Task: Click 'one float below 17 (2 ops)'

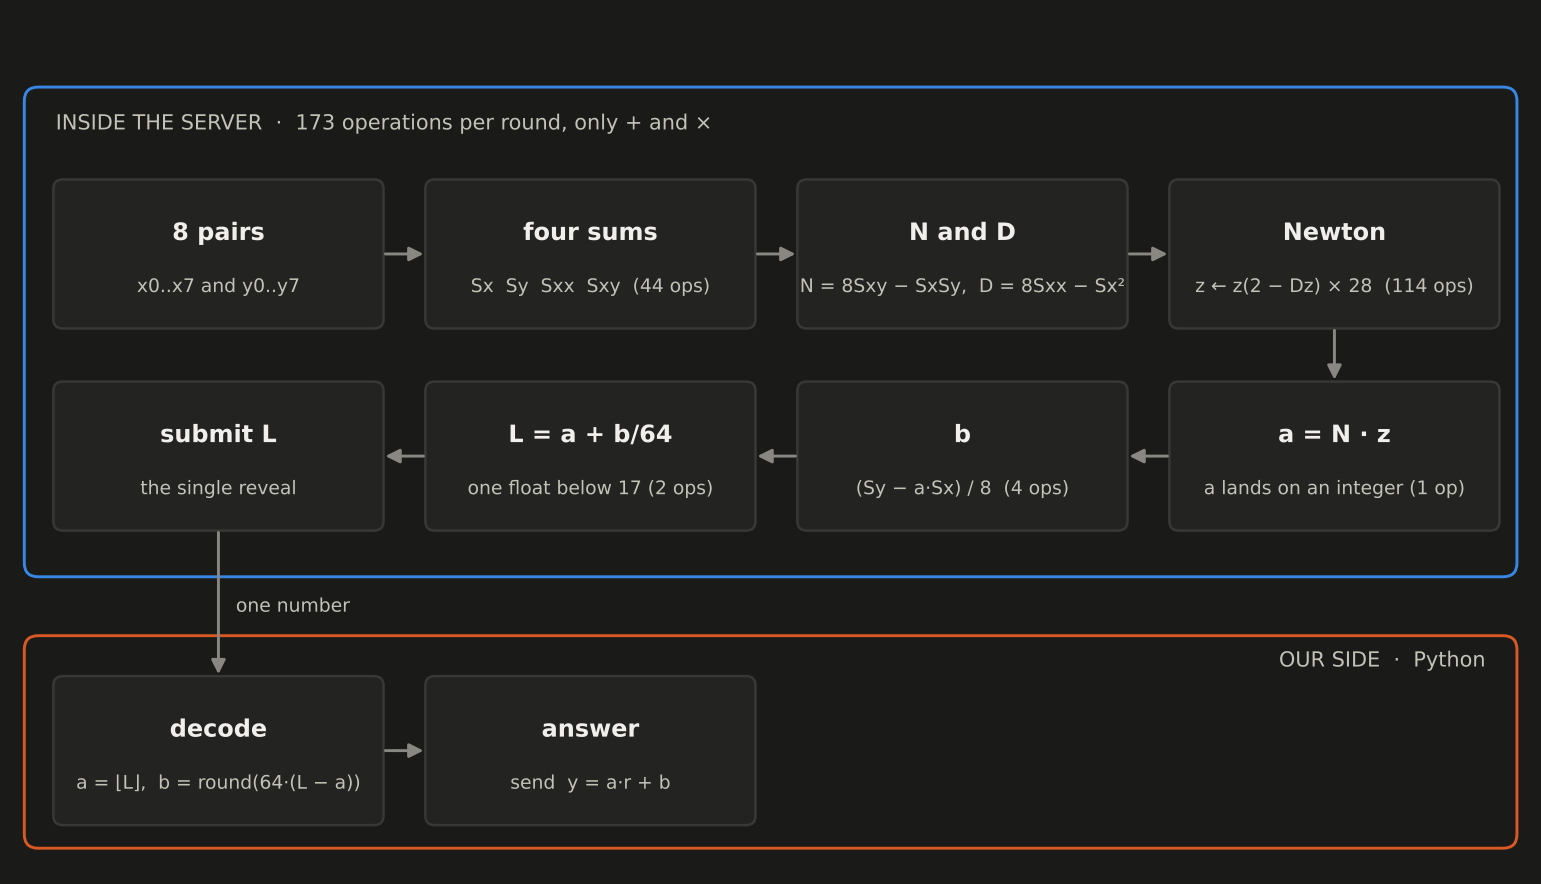Action: (x=590, y=488)
